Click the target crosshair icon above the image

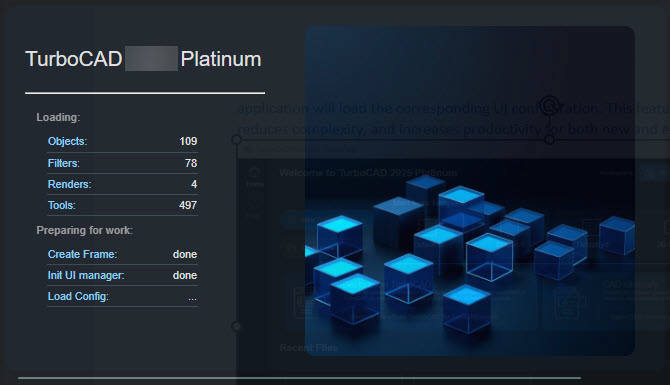click(x=550, y=105)
